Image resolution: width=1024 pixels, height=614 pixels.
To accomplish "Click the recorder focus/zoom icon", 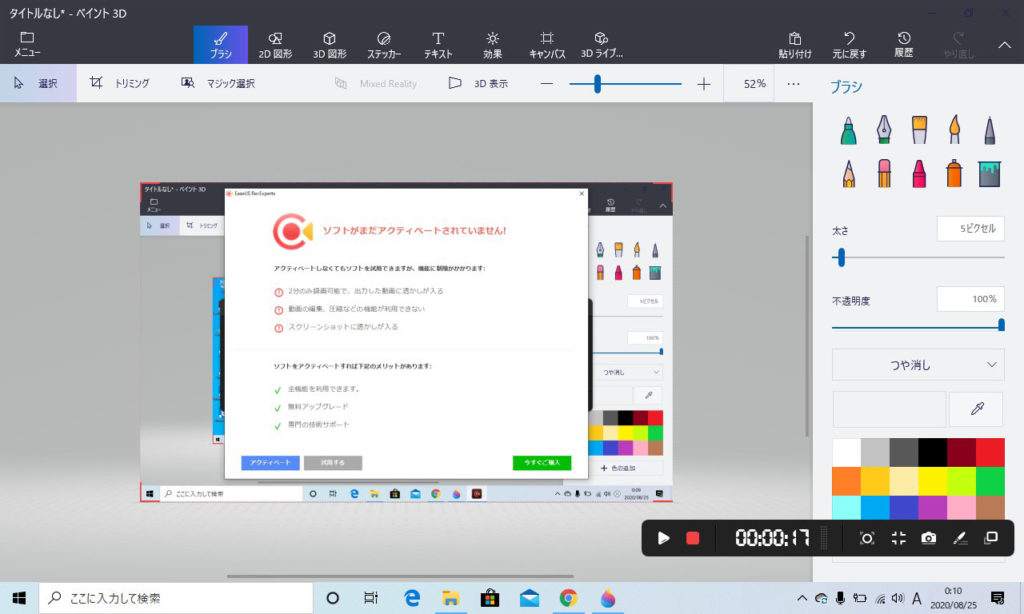I will [867, 538].
